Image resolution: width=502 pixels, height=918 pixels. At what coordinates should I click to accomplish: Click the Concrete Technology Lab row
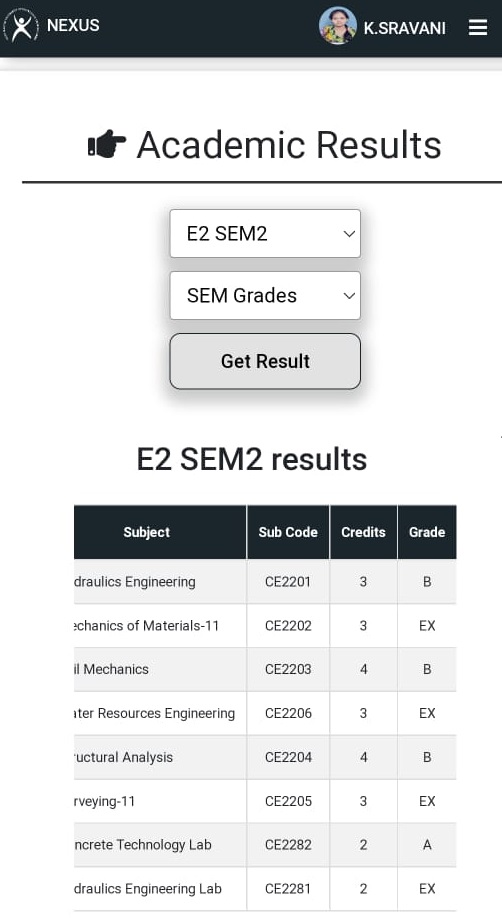click(x=265, y=845)
